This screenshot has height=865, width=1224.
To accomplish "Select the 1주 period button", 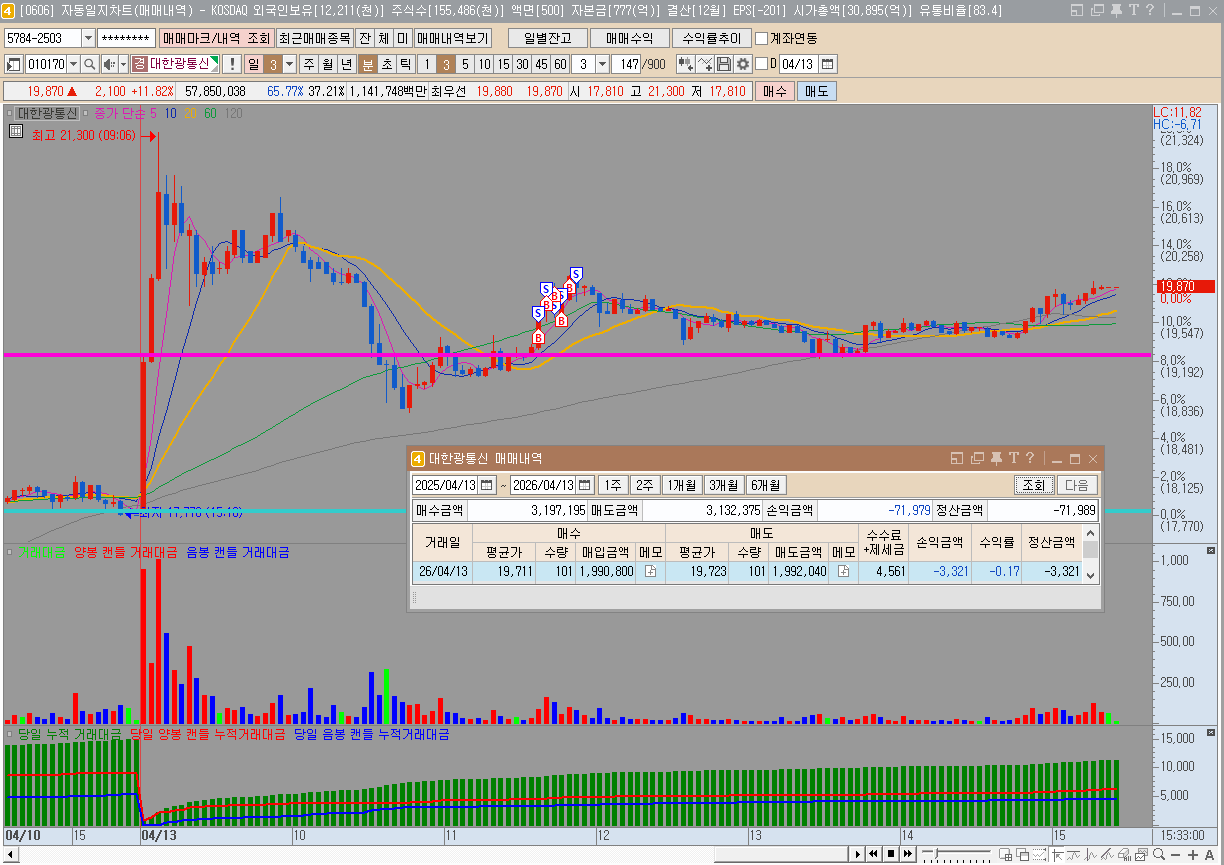I will click(613, 485).
